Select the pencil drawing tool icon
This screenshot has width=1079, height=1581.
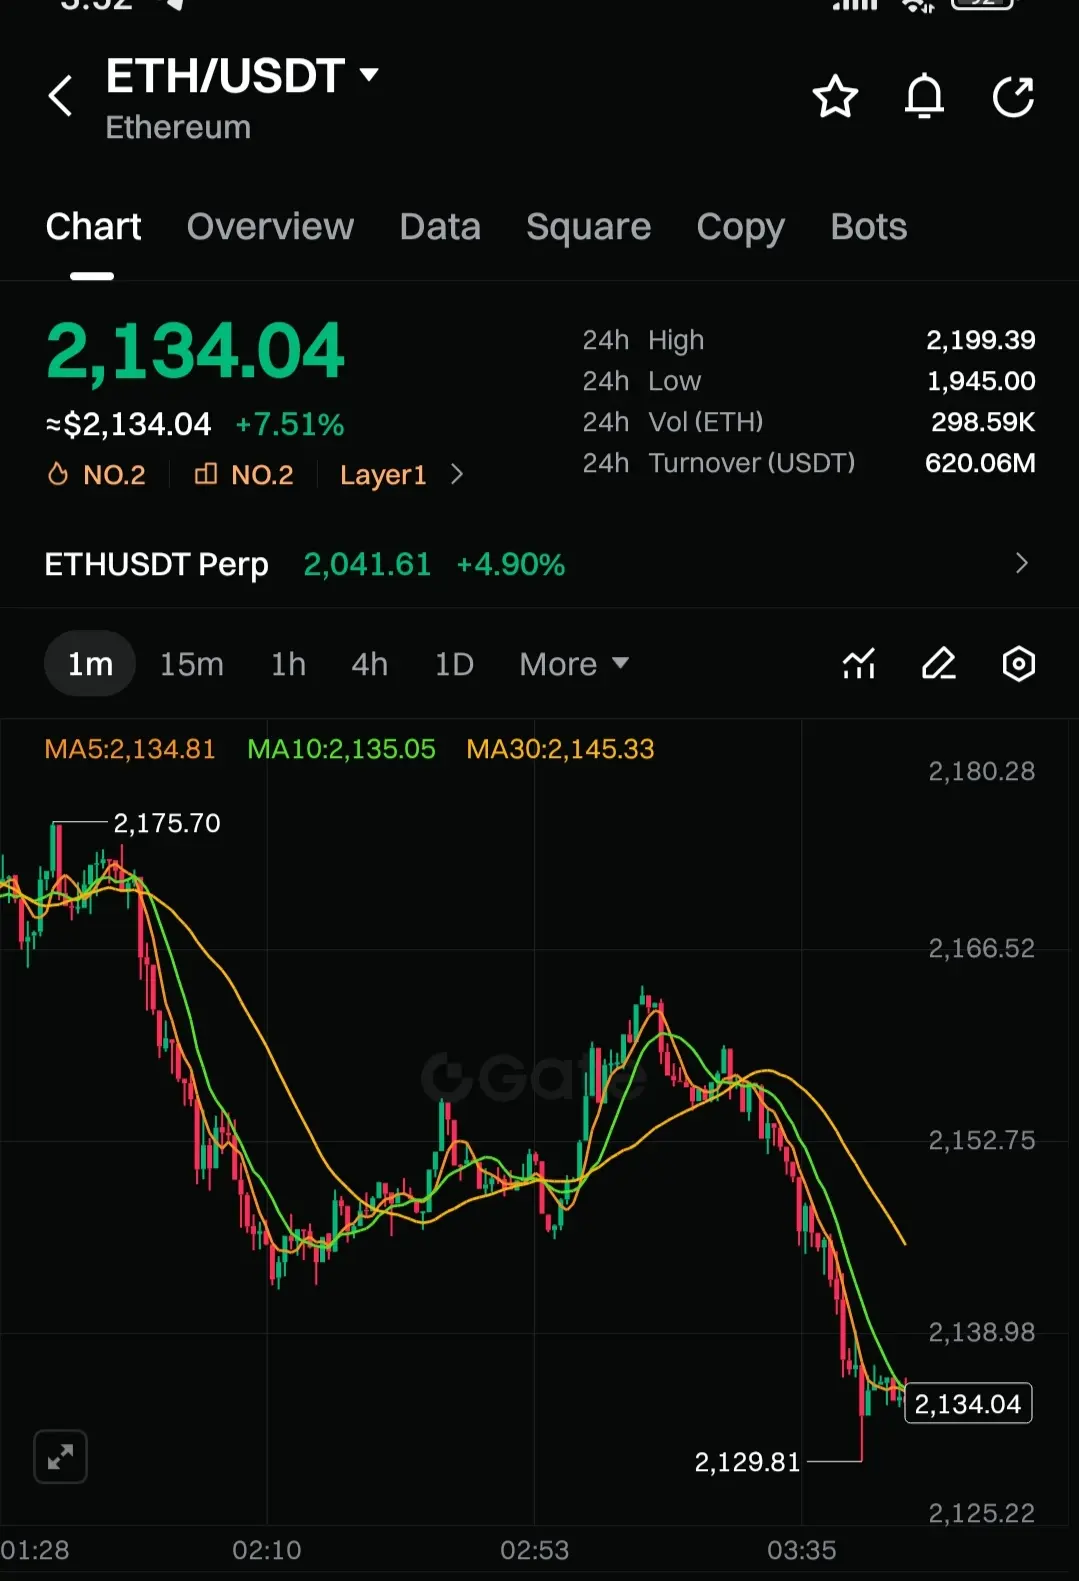coord(938,664)
